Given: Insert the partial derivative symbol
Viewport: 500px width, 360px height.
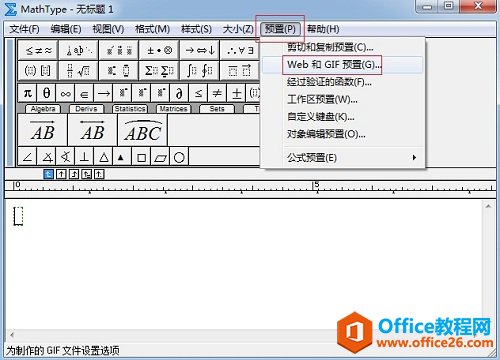Looking at the screenshot, I should pos(179,93).
